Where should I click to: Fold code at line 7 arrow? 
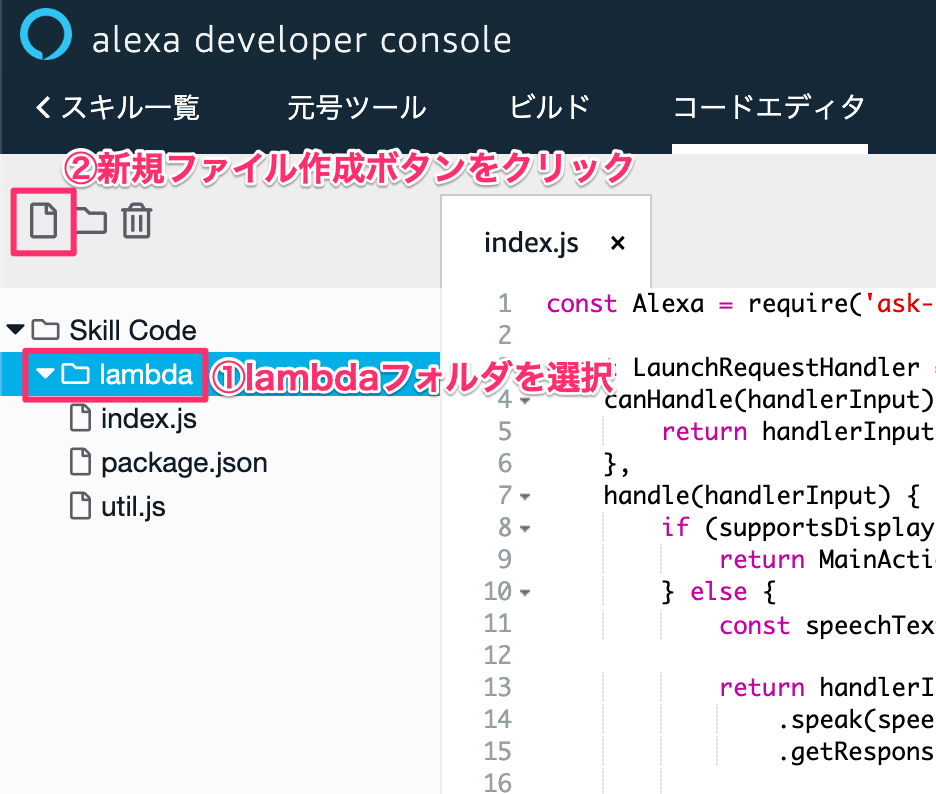pyautogui.click(x=525, y=497)
